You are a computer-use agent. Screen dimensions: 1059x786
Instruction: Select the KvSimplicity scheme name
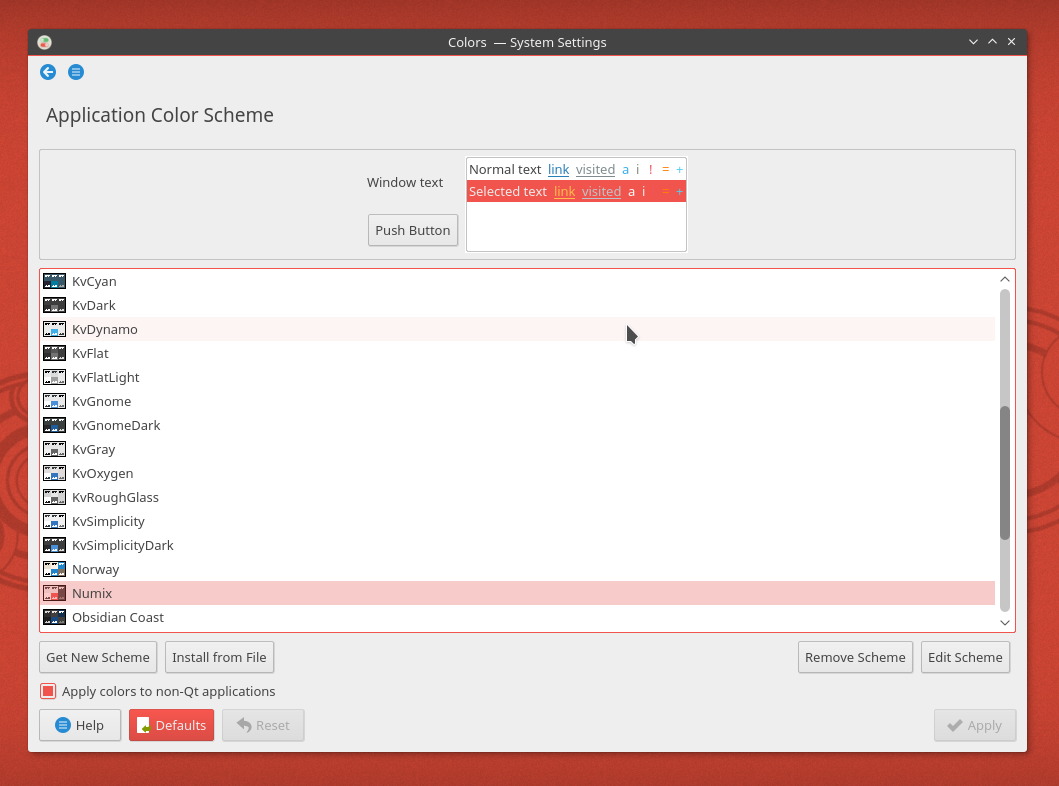tap(109, 521)
